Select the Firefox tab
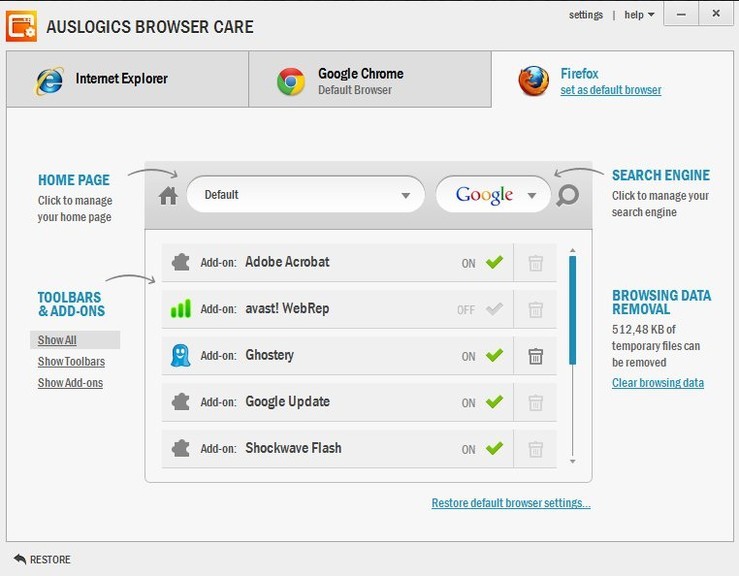 612,79
